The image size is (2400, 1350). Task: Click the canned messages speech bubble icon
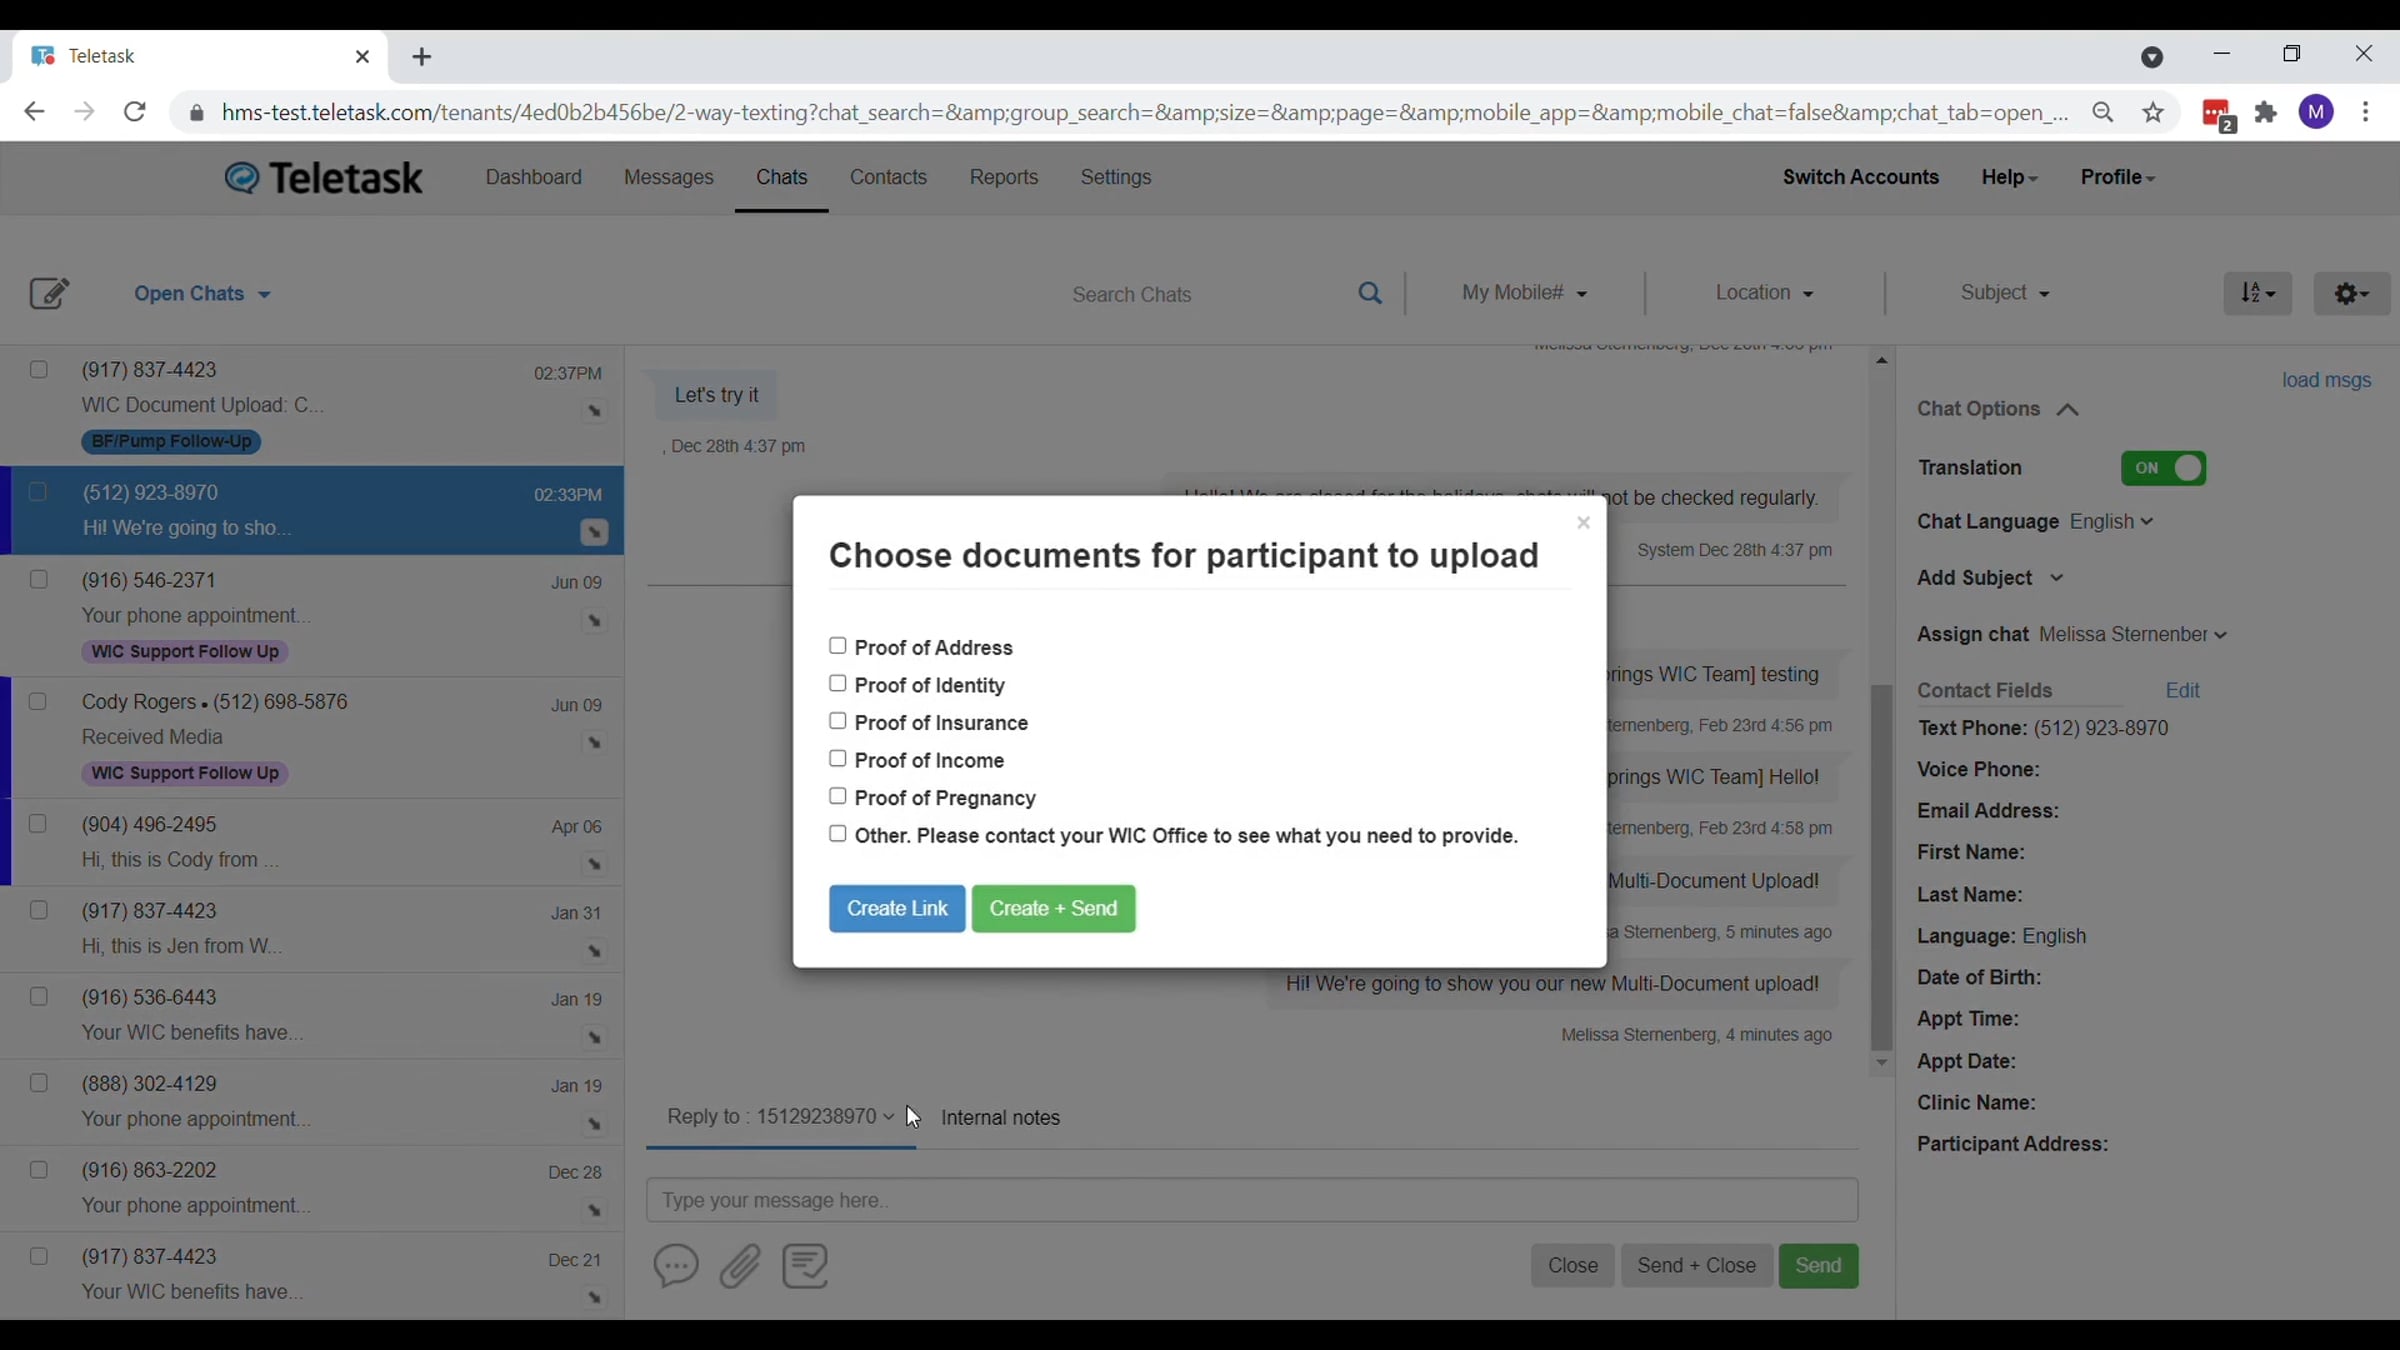pyautogui.click(x=676, y=1265)
